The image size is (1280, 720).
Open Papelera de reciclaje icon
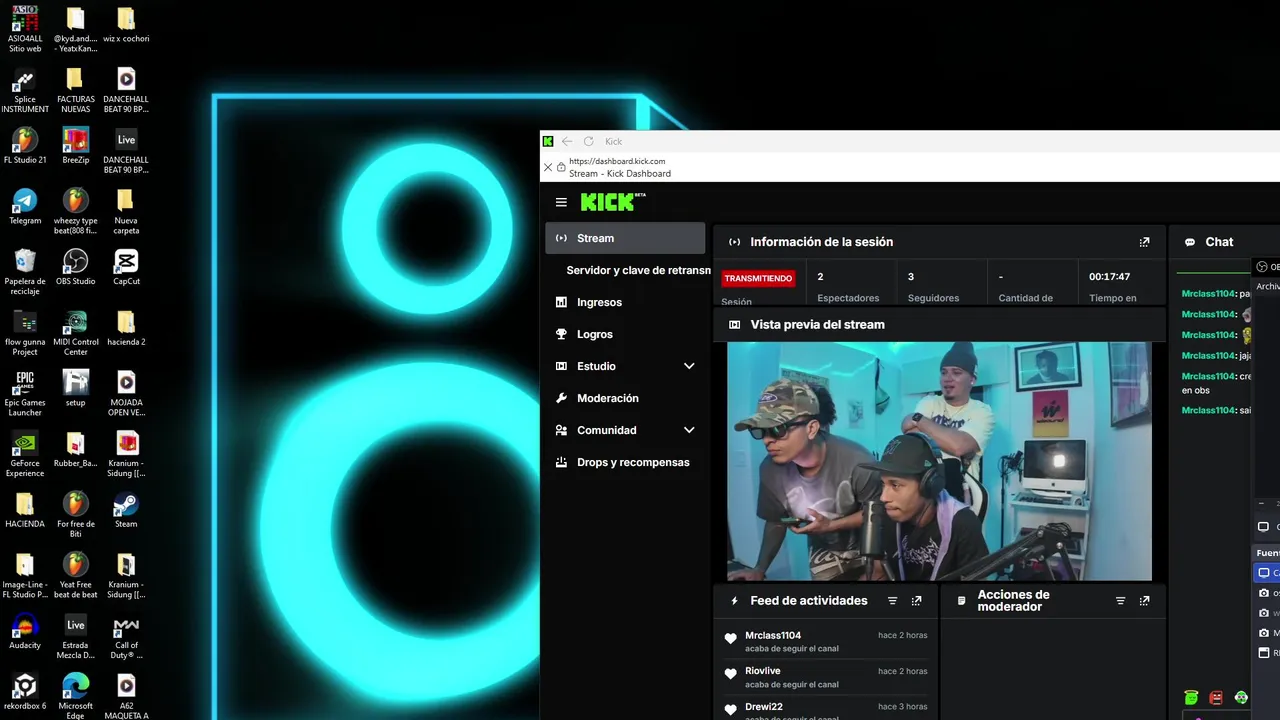(25, 272)
